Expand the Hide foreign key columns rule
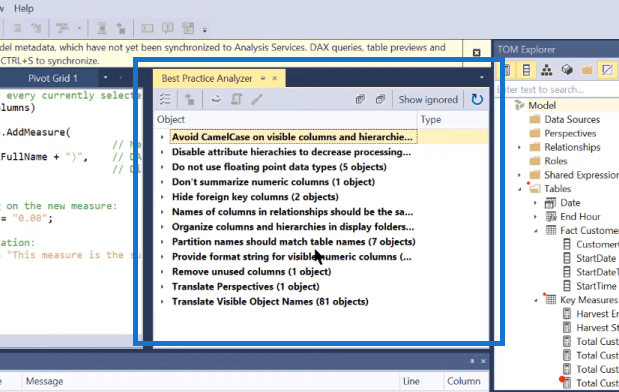Image resolution: width=619 pixels, height=392 pixels. (x=162, y=197)
